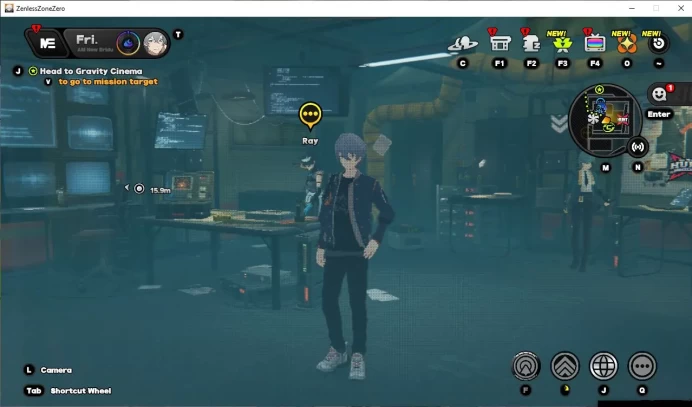This screenshot has height=407, width=692.
Task: Click the broadcast signal icon beside minimap
Action: coord(638,147)
